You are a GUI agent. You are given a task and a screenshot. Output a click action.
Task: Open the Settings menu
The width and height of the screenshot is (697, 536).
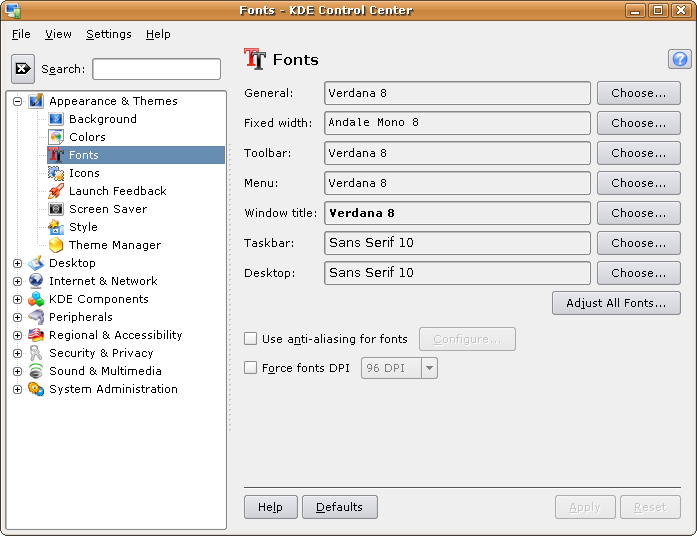pyautogui.click(x=109, y=34)
